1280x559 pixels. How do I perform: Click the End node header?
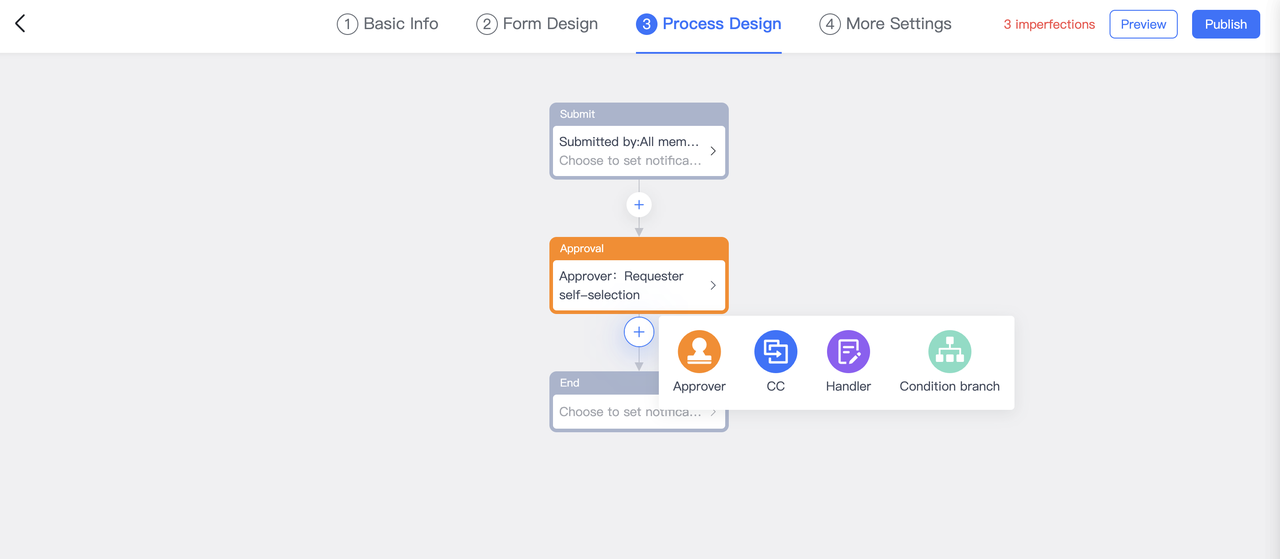tap(600, 382)
